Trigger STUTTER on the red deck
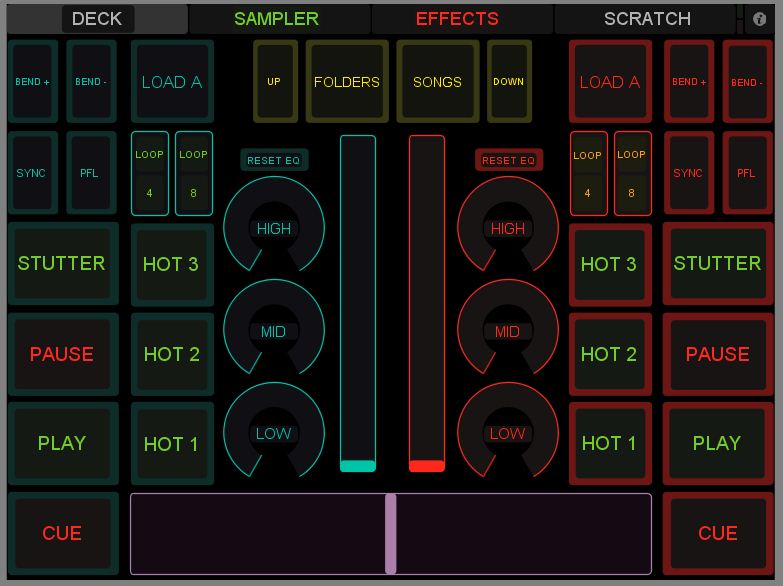The height and width of the screenshot is (586, 783). click(x=718, y=263)
